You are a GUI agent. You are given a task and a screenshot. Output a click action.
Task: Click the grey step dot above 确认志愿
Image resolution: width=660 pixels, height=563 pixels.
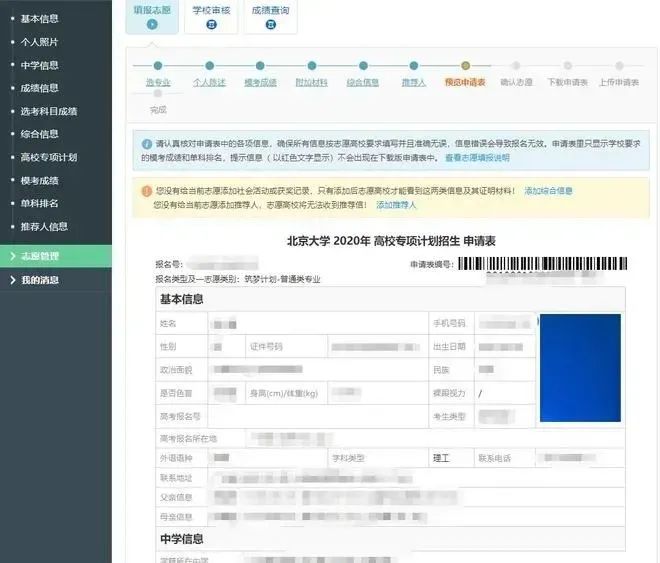[x=516, y=66]
